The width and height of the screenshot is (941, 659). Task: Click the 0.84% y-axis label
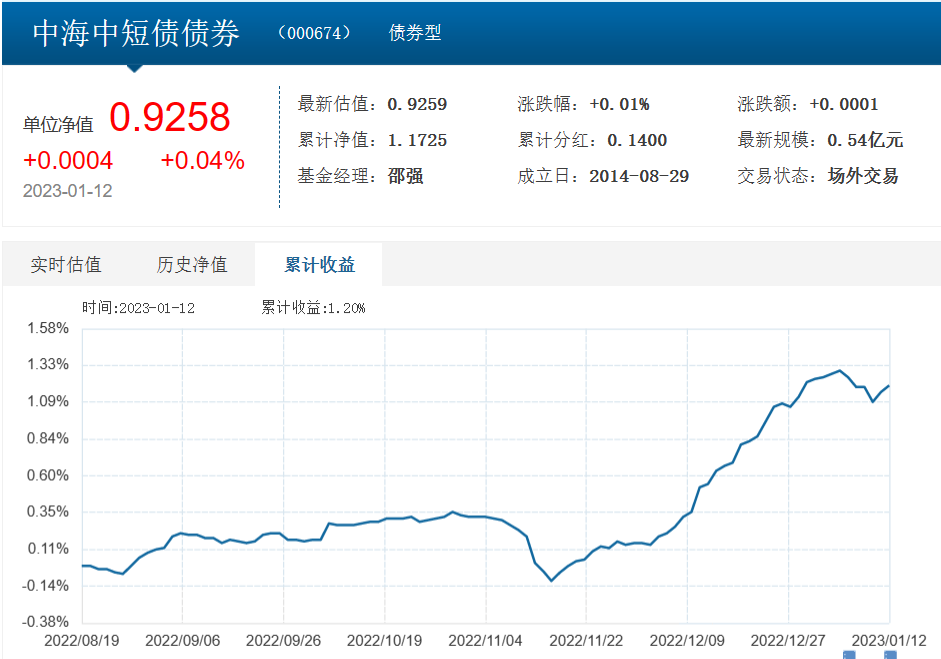click(x=48, y=438)
